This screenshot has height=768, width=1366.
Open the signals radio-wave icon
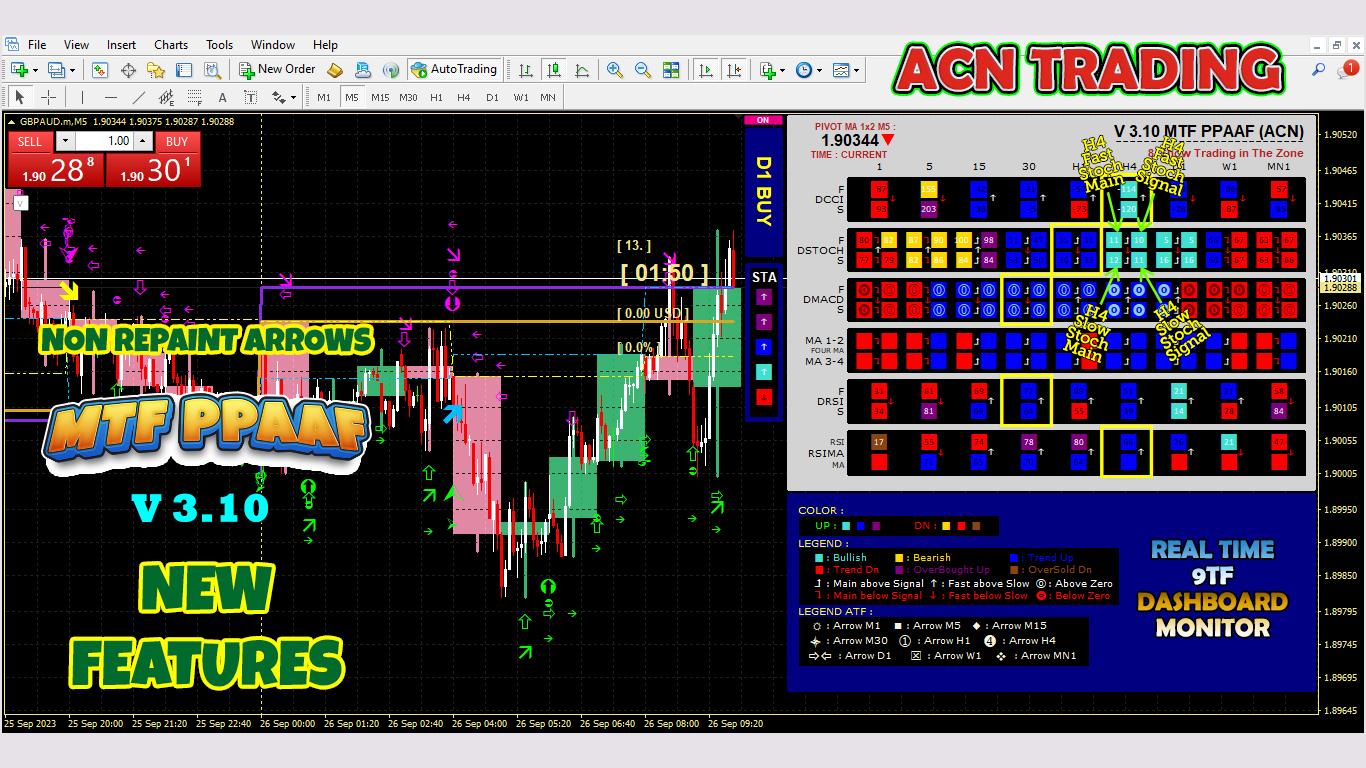coord(391,70)
